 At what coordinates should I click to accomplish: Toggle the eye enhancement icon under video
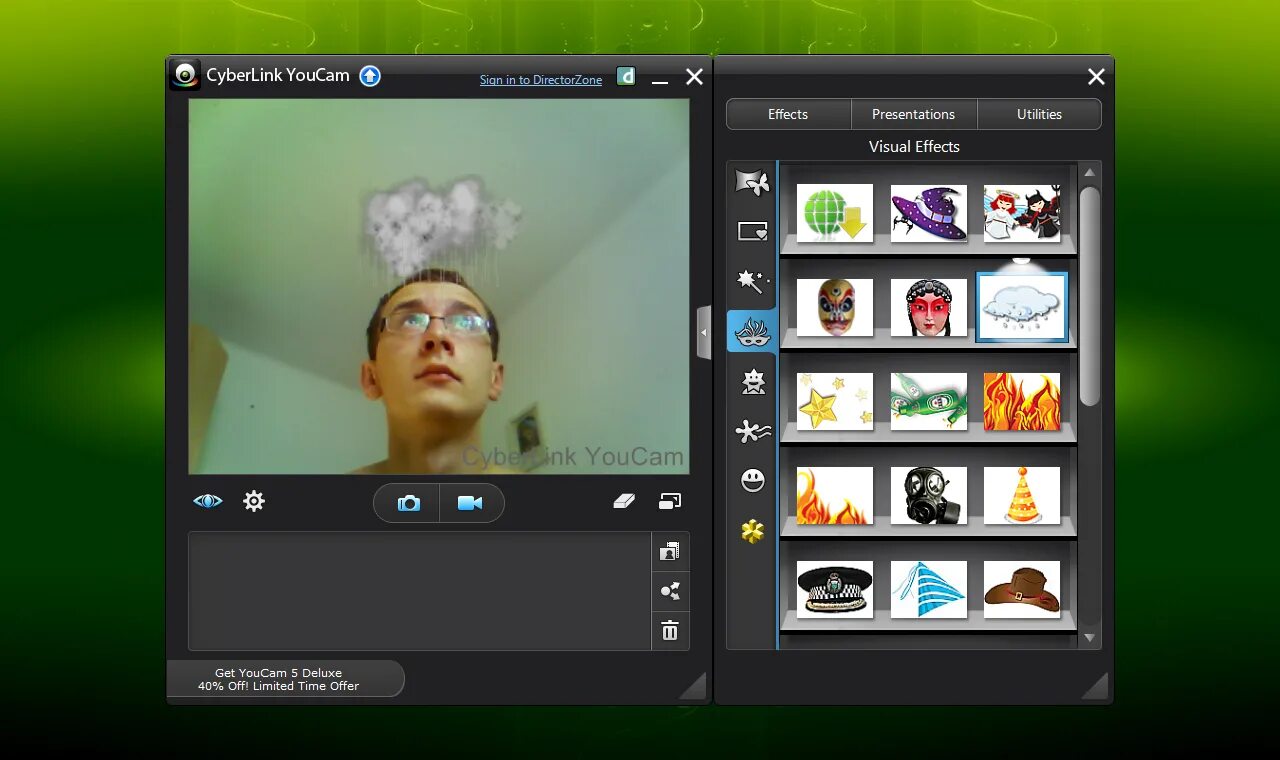click(x=208, y=501)
